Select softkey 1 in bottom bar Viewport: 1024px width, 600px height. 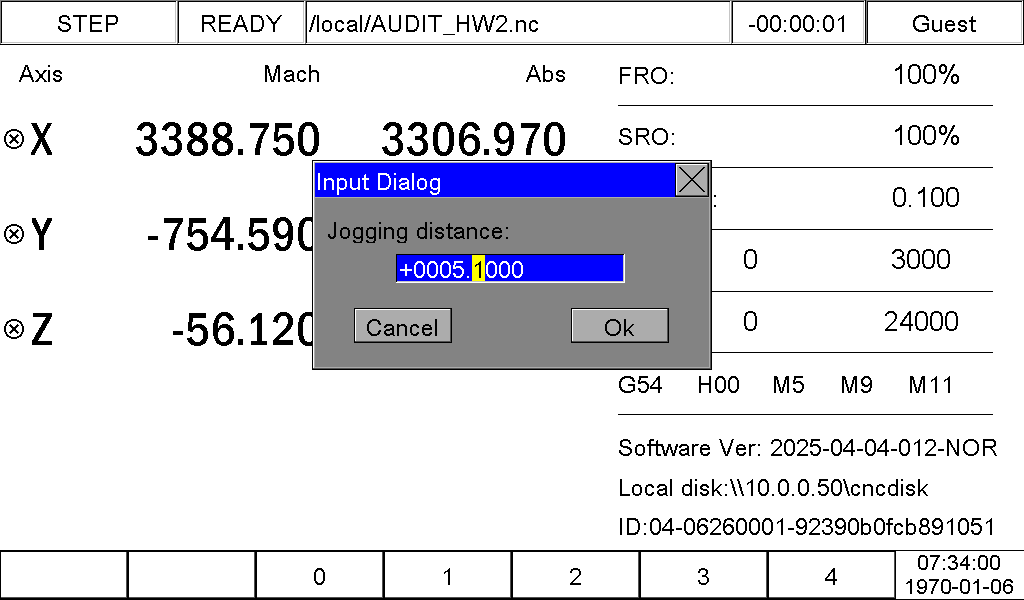447,575
